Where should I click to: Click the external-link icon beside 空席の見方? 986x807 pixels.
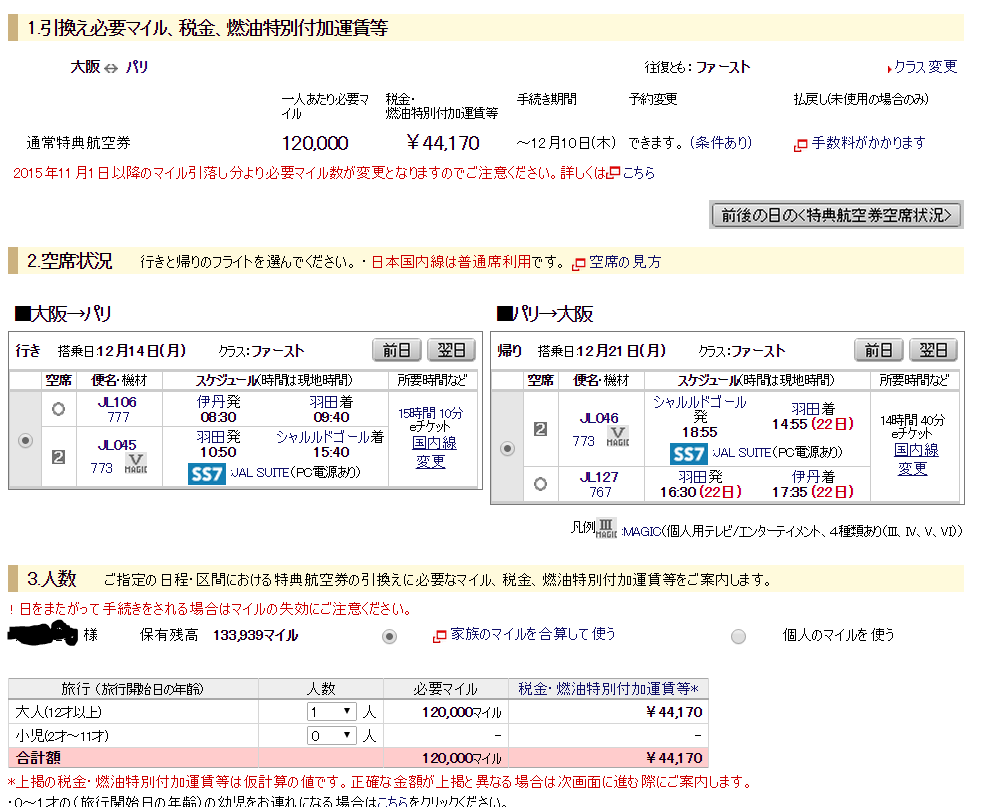point(579,264)
